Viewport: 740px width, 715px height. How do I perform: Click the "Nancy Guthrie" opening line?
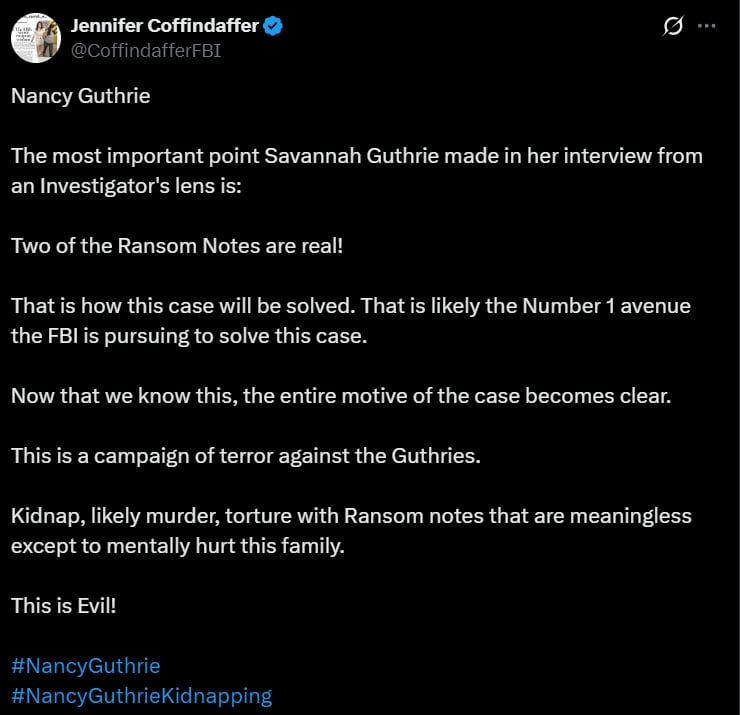click(80, 96)
